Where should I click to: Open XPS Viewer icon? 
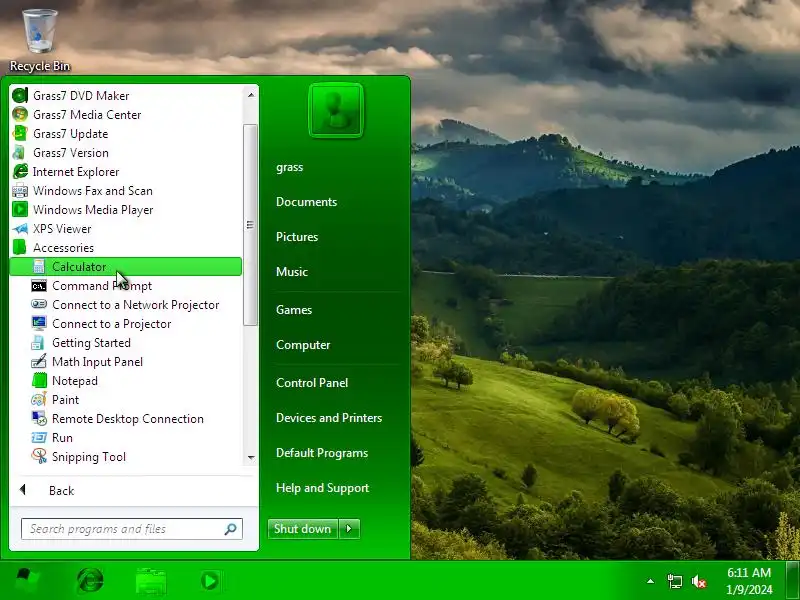coord(19,229)
